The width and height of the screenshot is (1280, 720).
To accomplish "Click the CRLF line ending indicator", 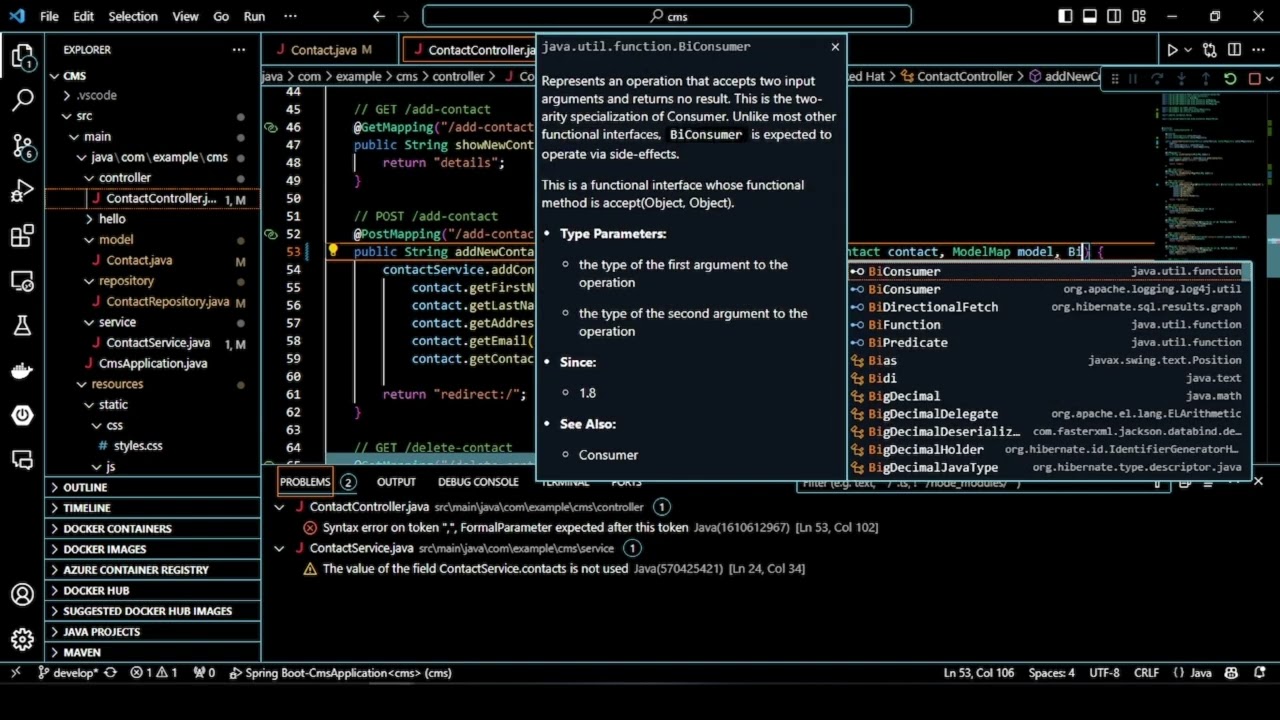I will pos(1146,673).
